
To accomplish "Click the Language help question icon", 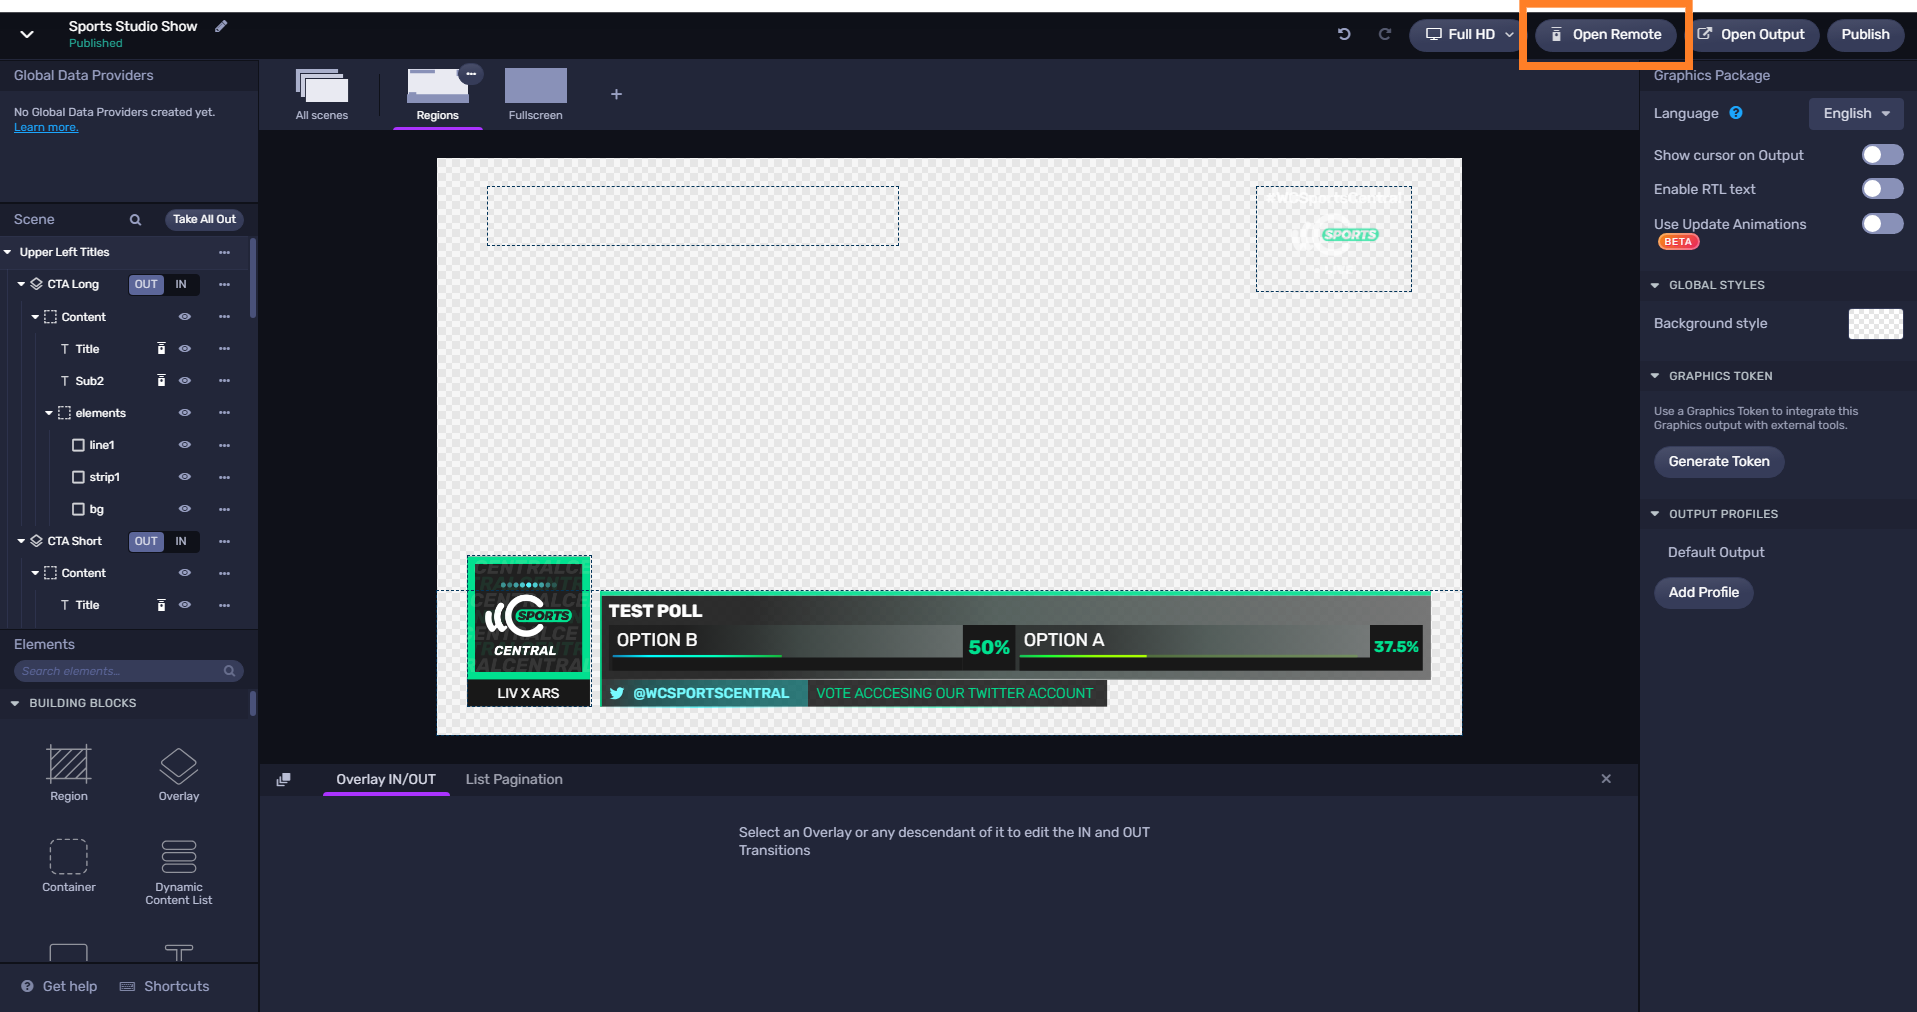I will tap(1736, 113).
